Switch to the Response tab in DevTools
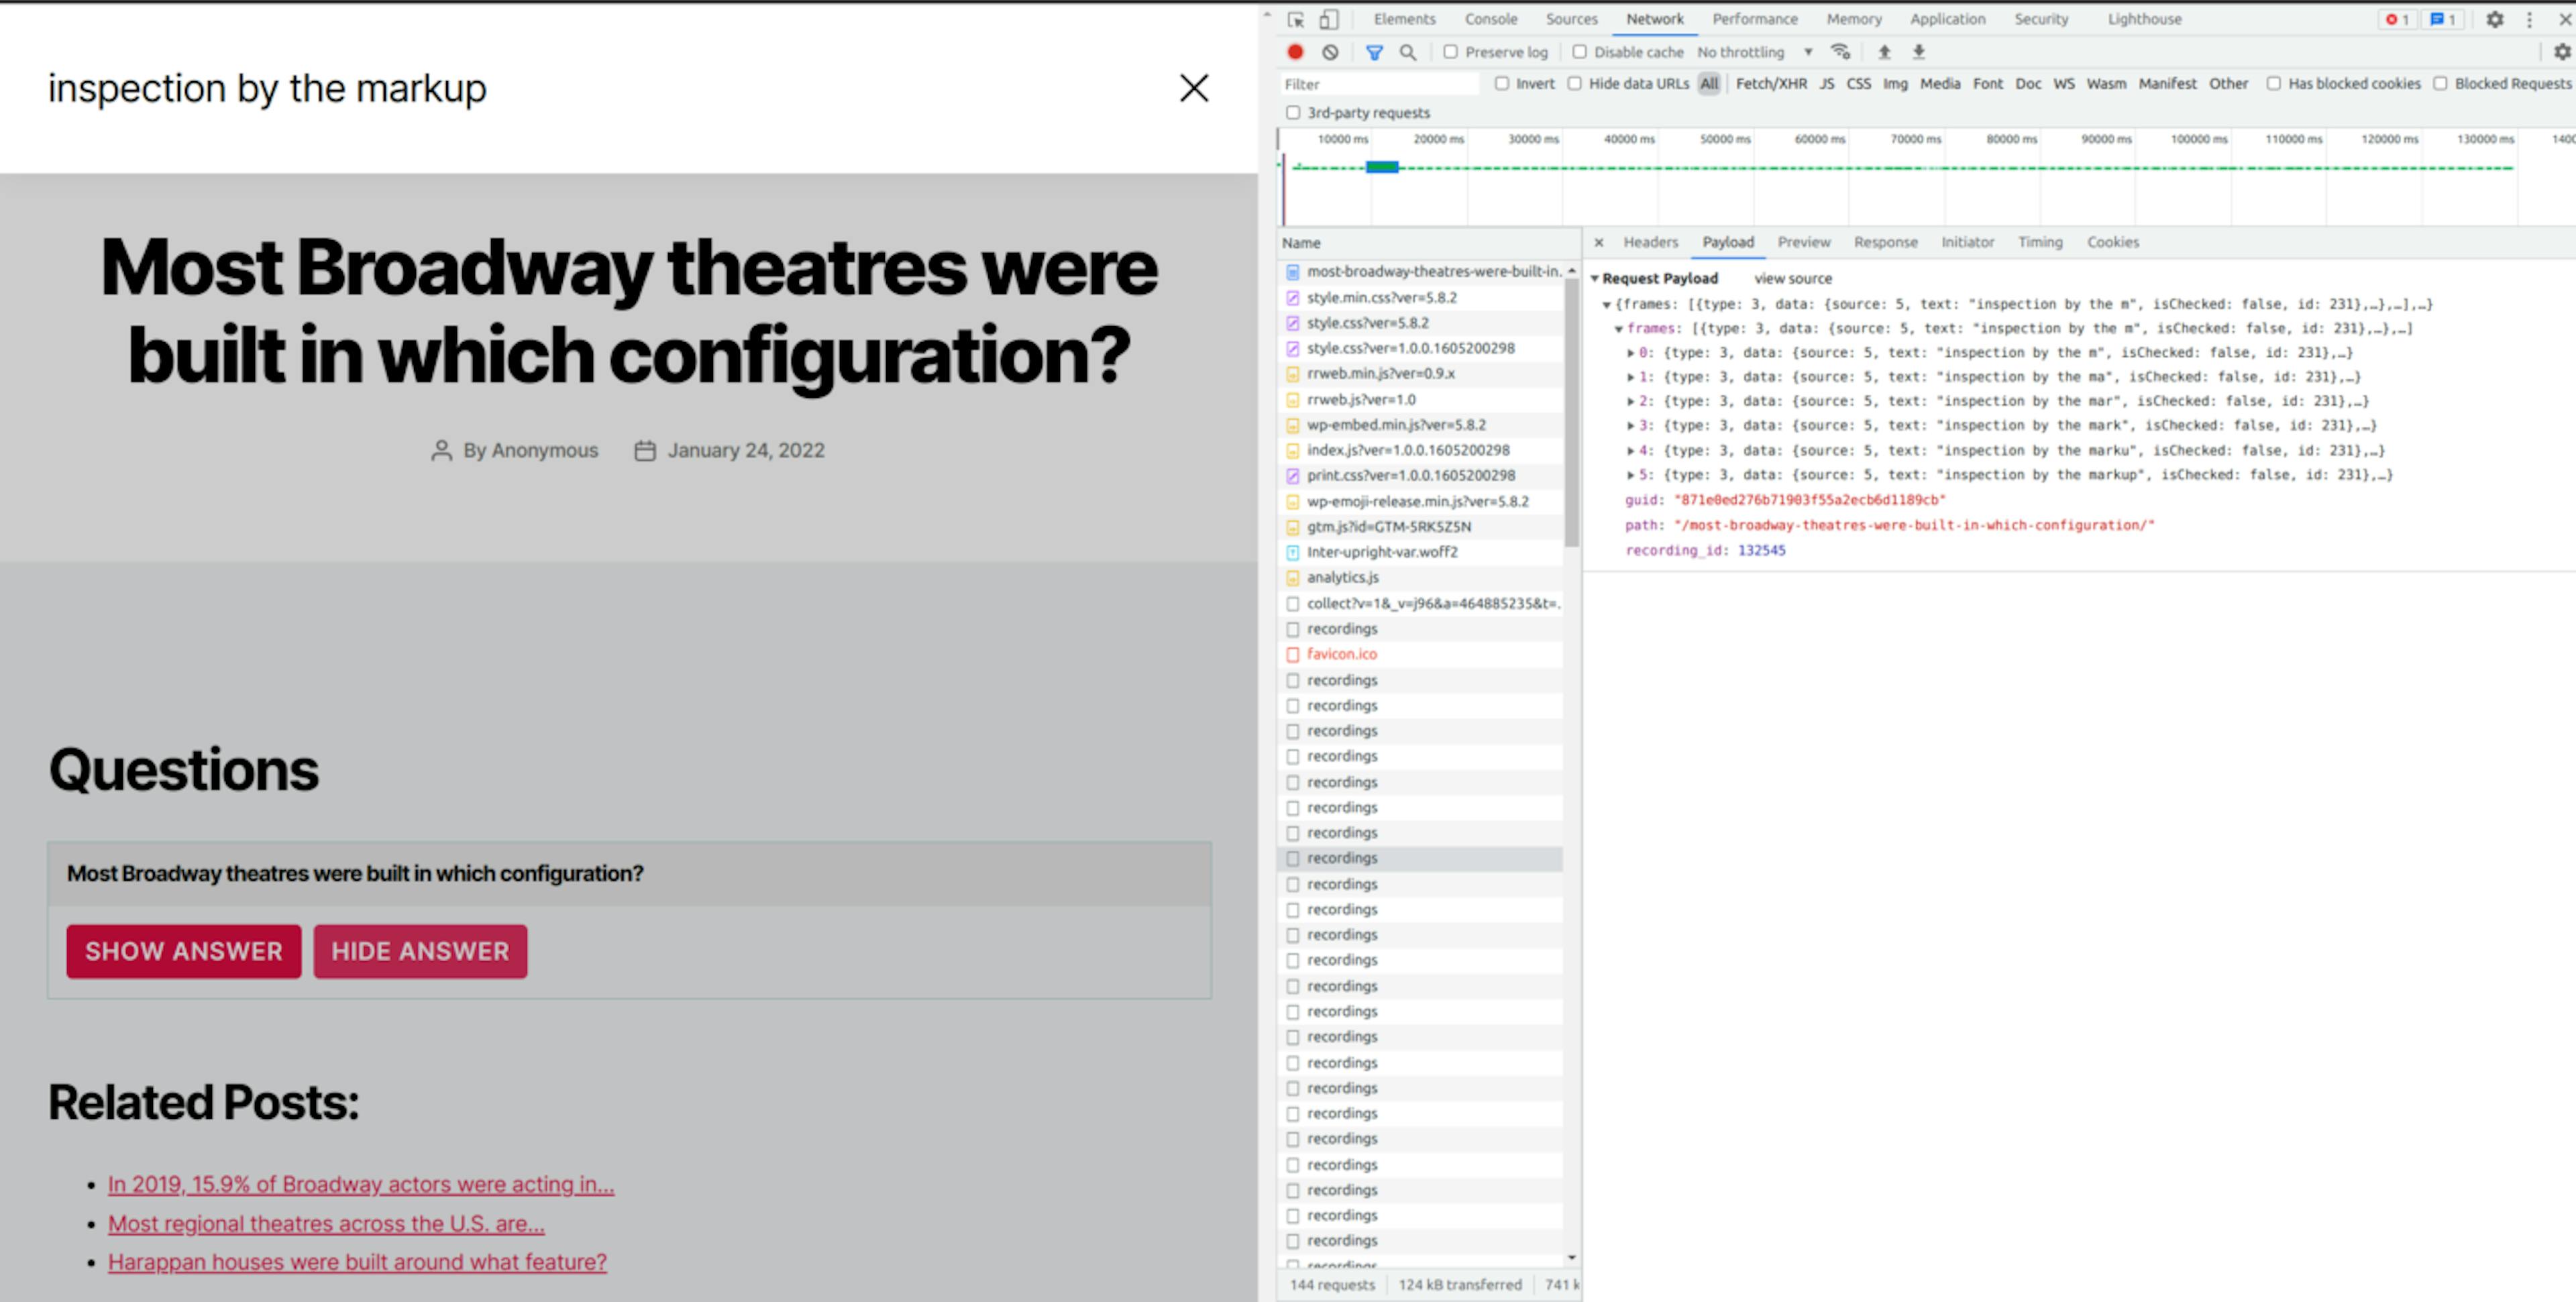Screen dimensions: 2576x1302 pyautogui.click(x=1886, y=241)
